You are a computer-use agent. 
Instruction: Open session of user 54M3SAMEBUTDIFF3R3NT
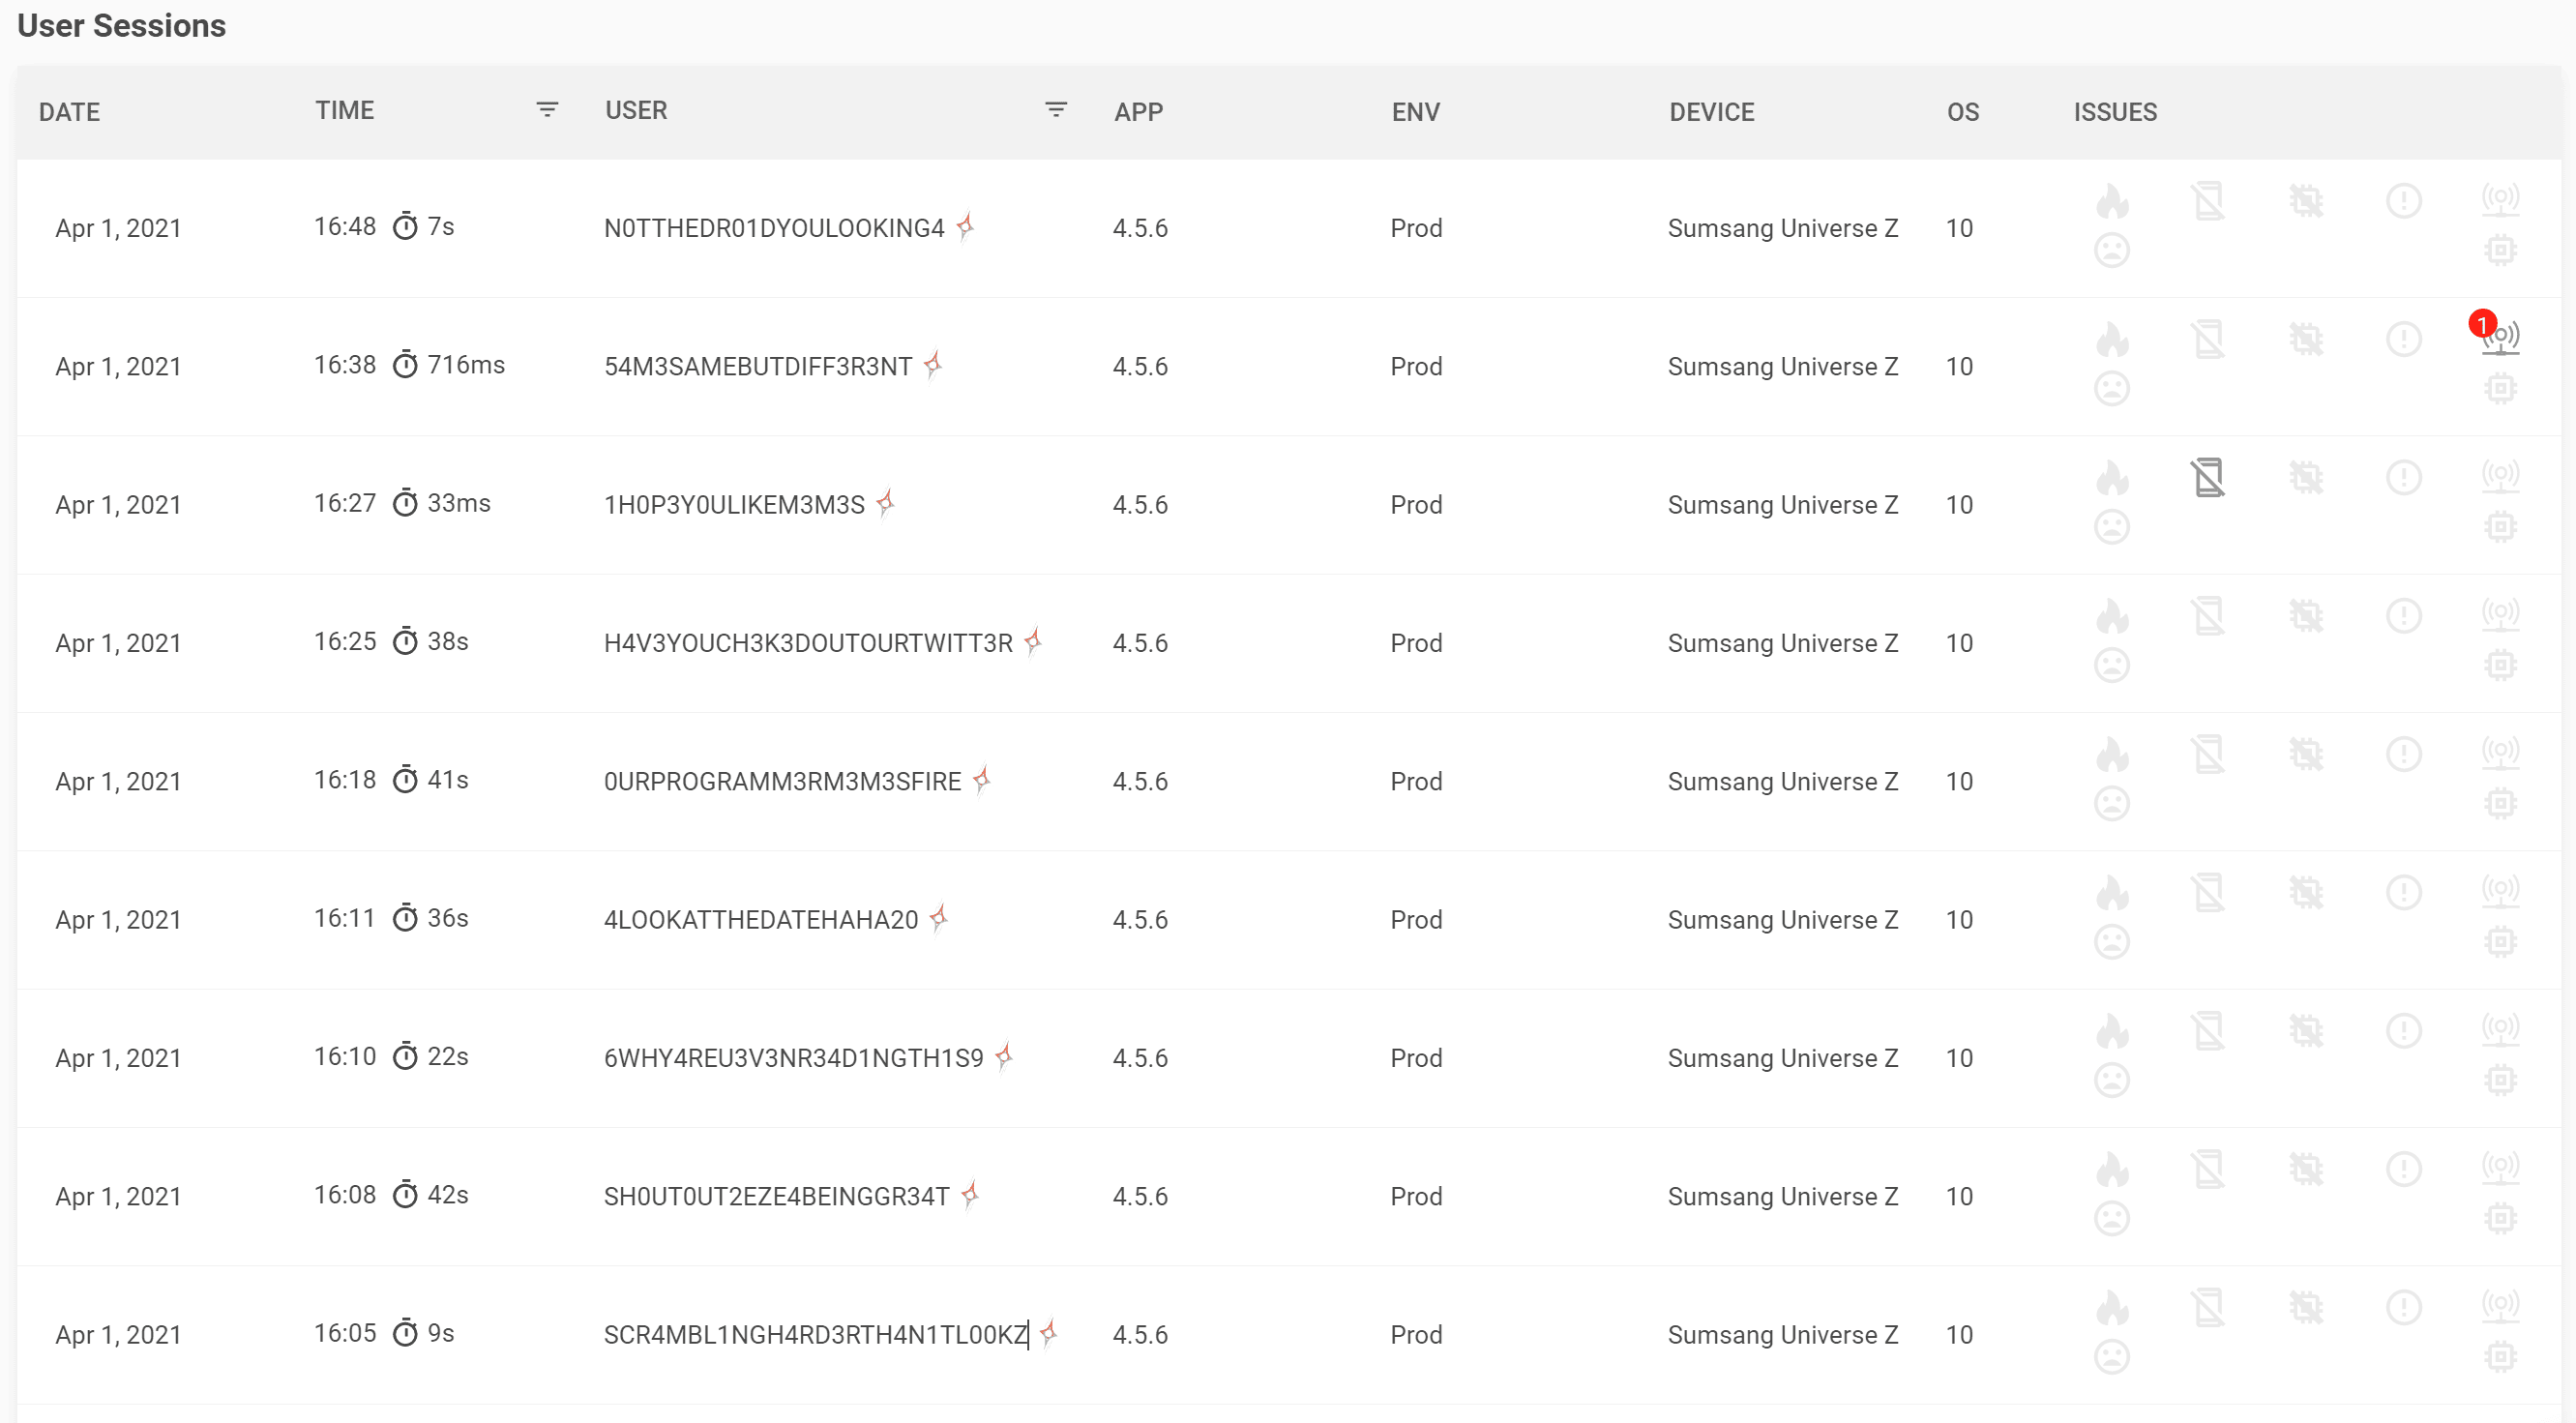point(758,366)
